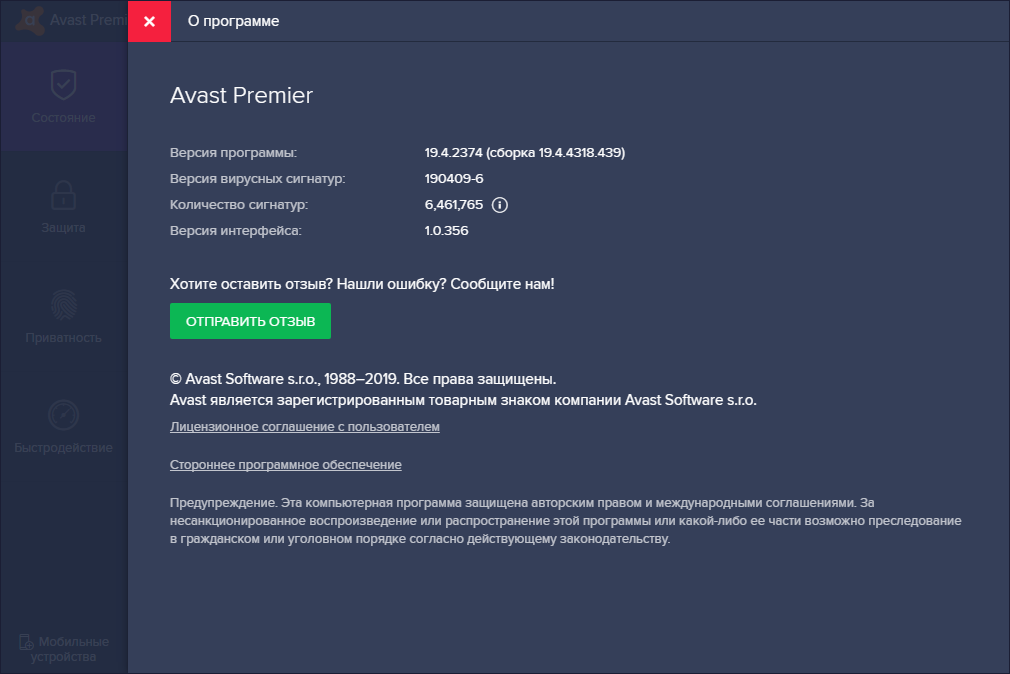Select the fingerprint icon for Приватность
1010x674 pixels.
(63, 305)
